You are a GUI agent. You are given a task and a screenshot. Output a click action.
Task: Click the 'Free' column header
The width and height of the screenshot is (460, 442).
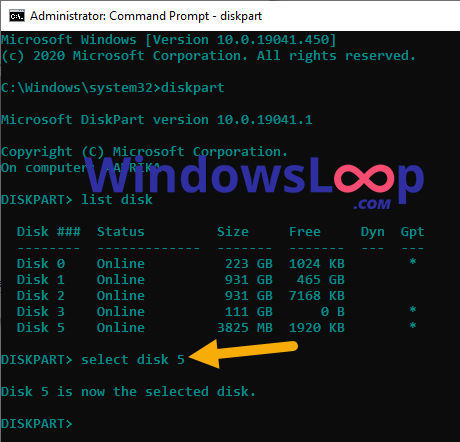pos(305,232)
